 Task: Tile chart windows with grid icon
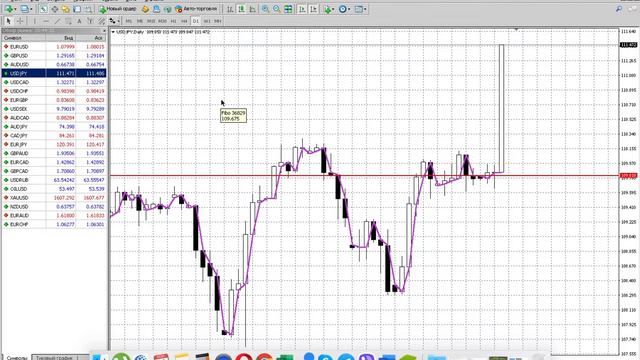(288, 9)
